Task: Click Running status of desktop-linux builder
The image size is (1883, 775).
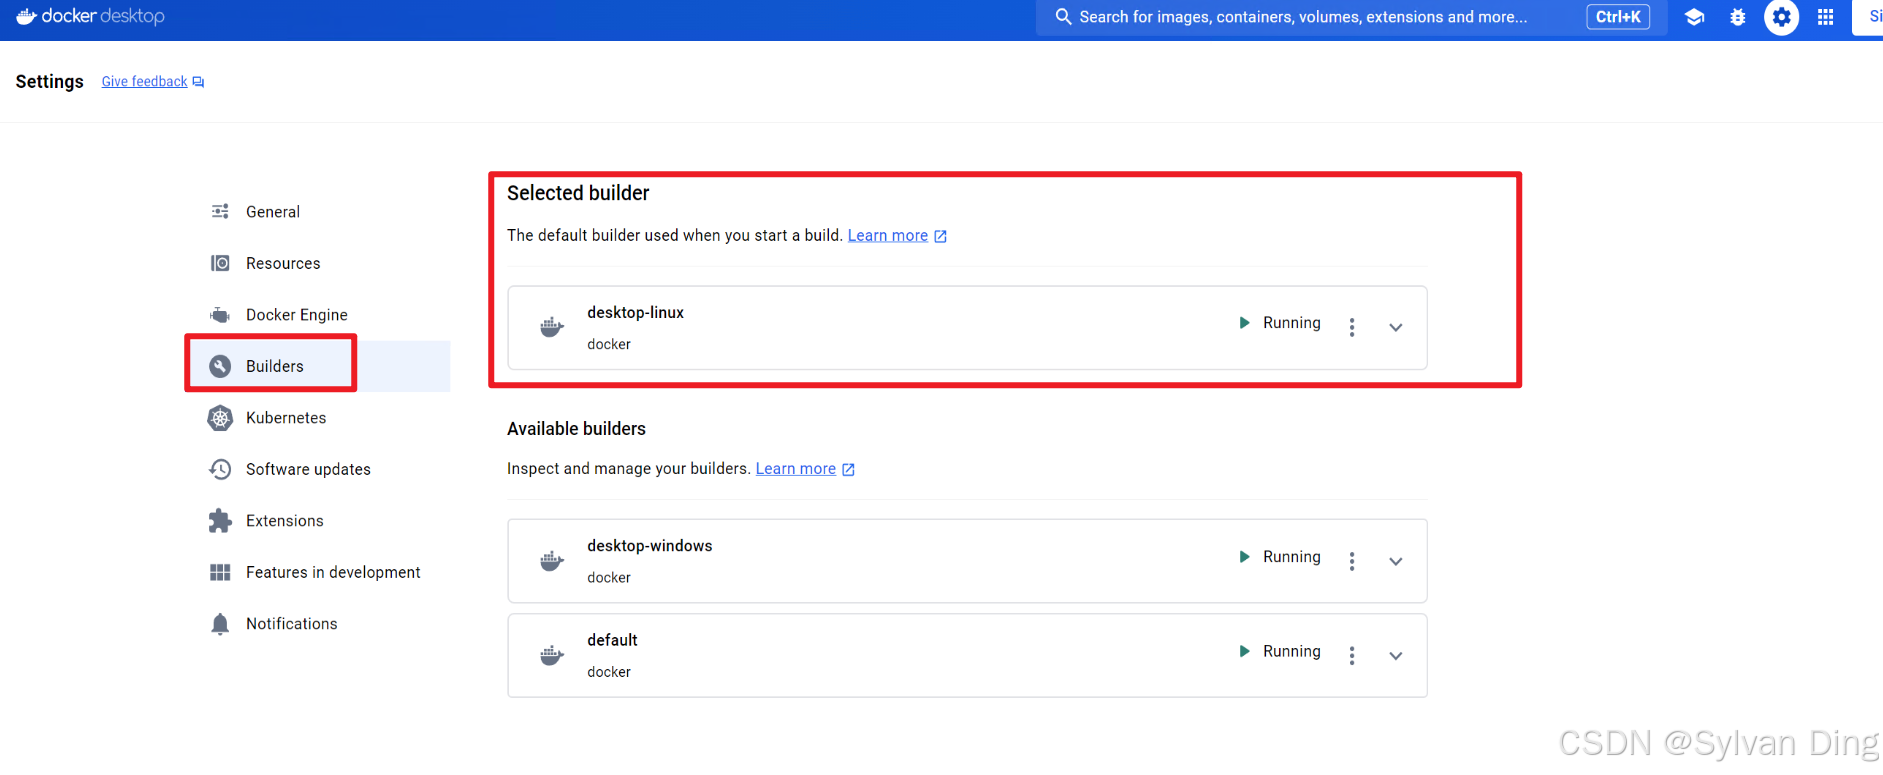Action: (x=1280, y=323)
